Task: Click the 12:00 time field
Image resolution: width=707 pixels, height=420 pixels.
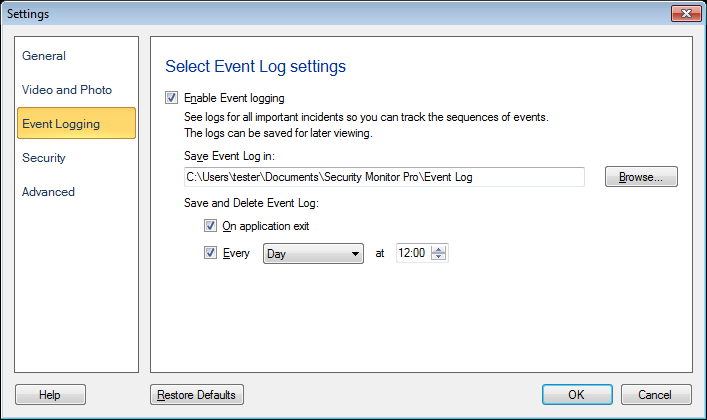Action: pyautogui.click(x=413, y=254)
